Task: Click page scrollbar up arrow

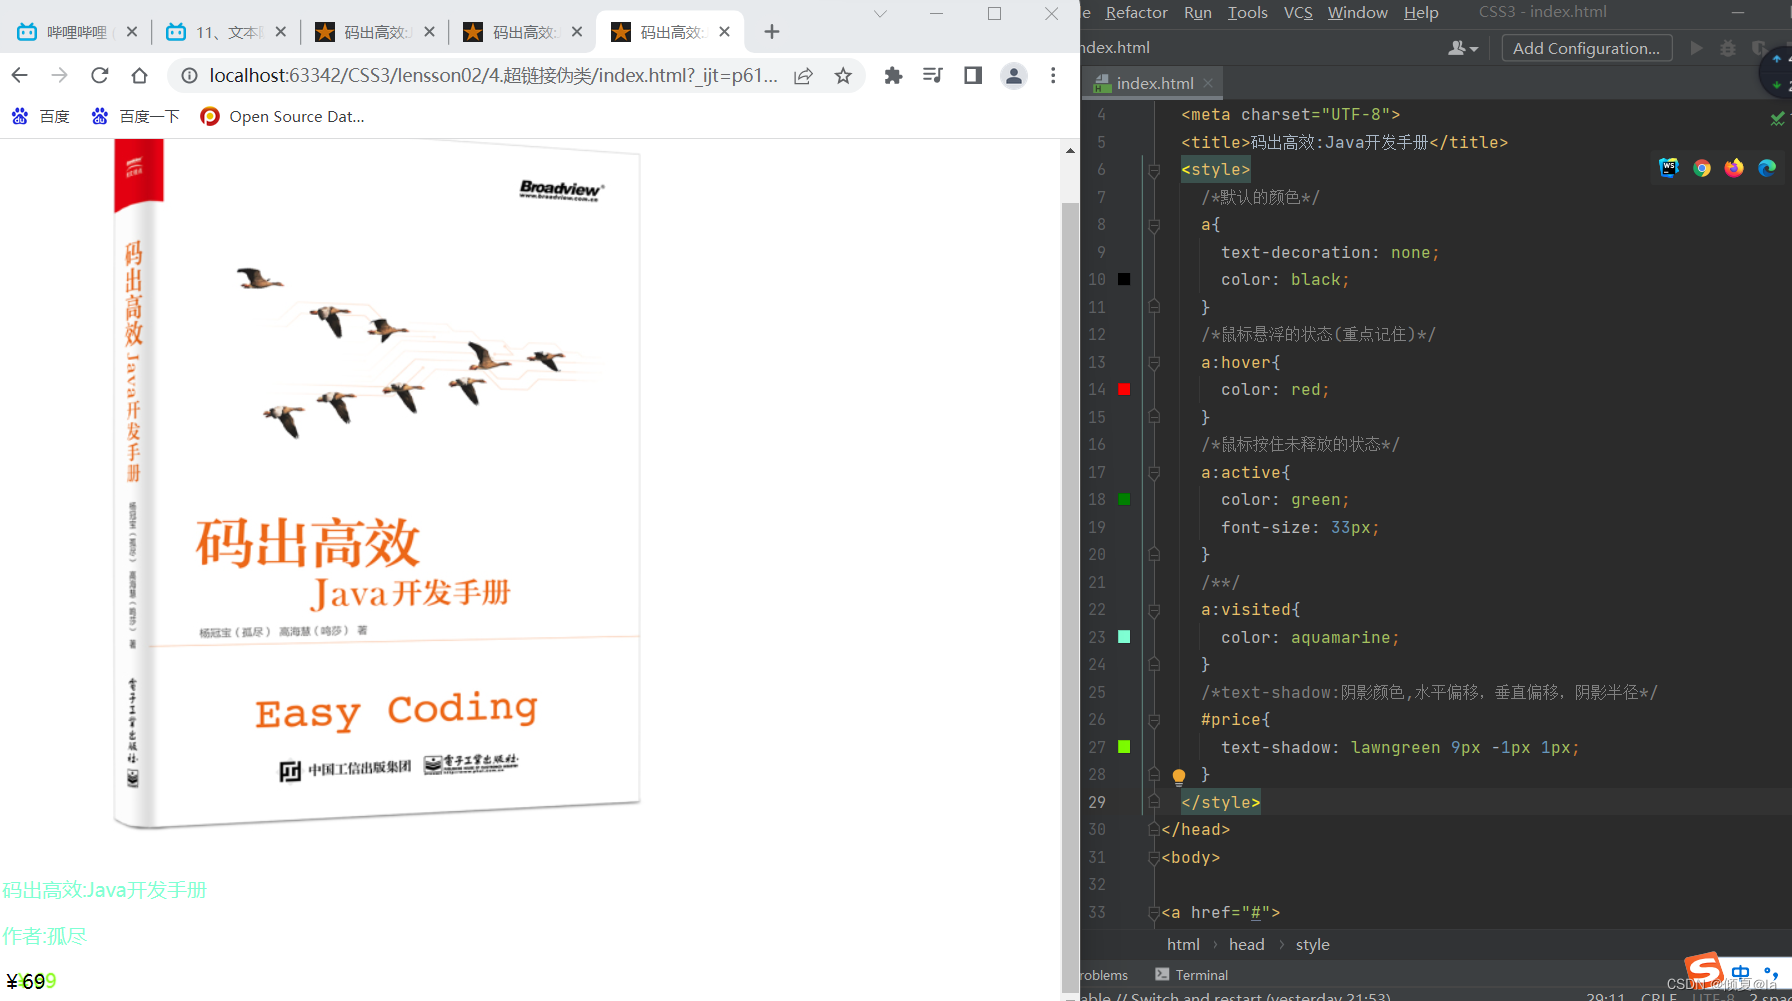Action: point(1070,151)
